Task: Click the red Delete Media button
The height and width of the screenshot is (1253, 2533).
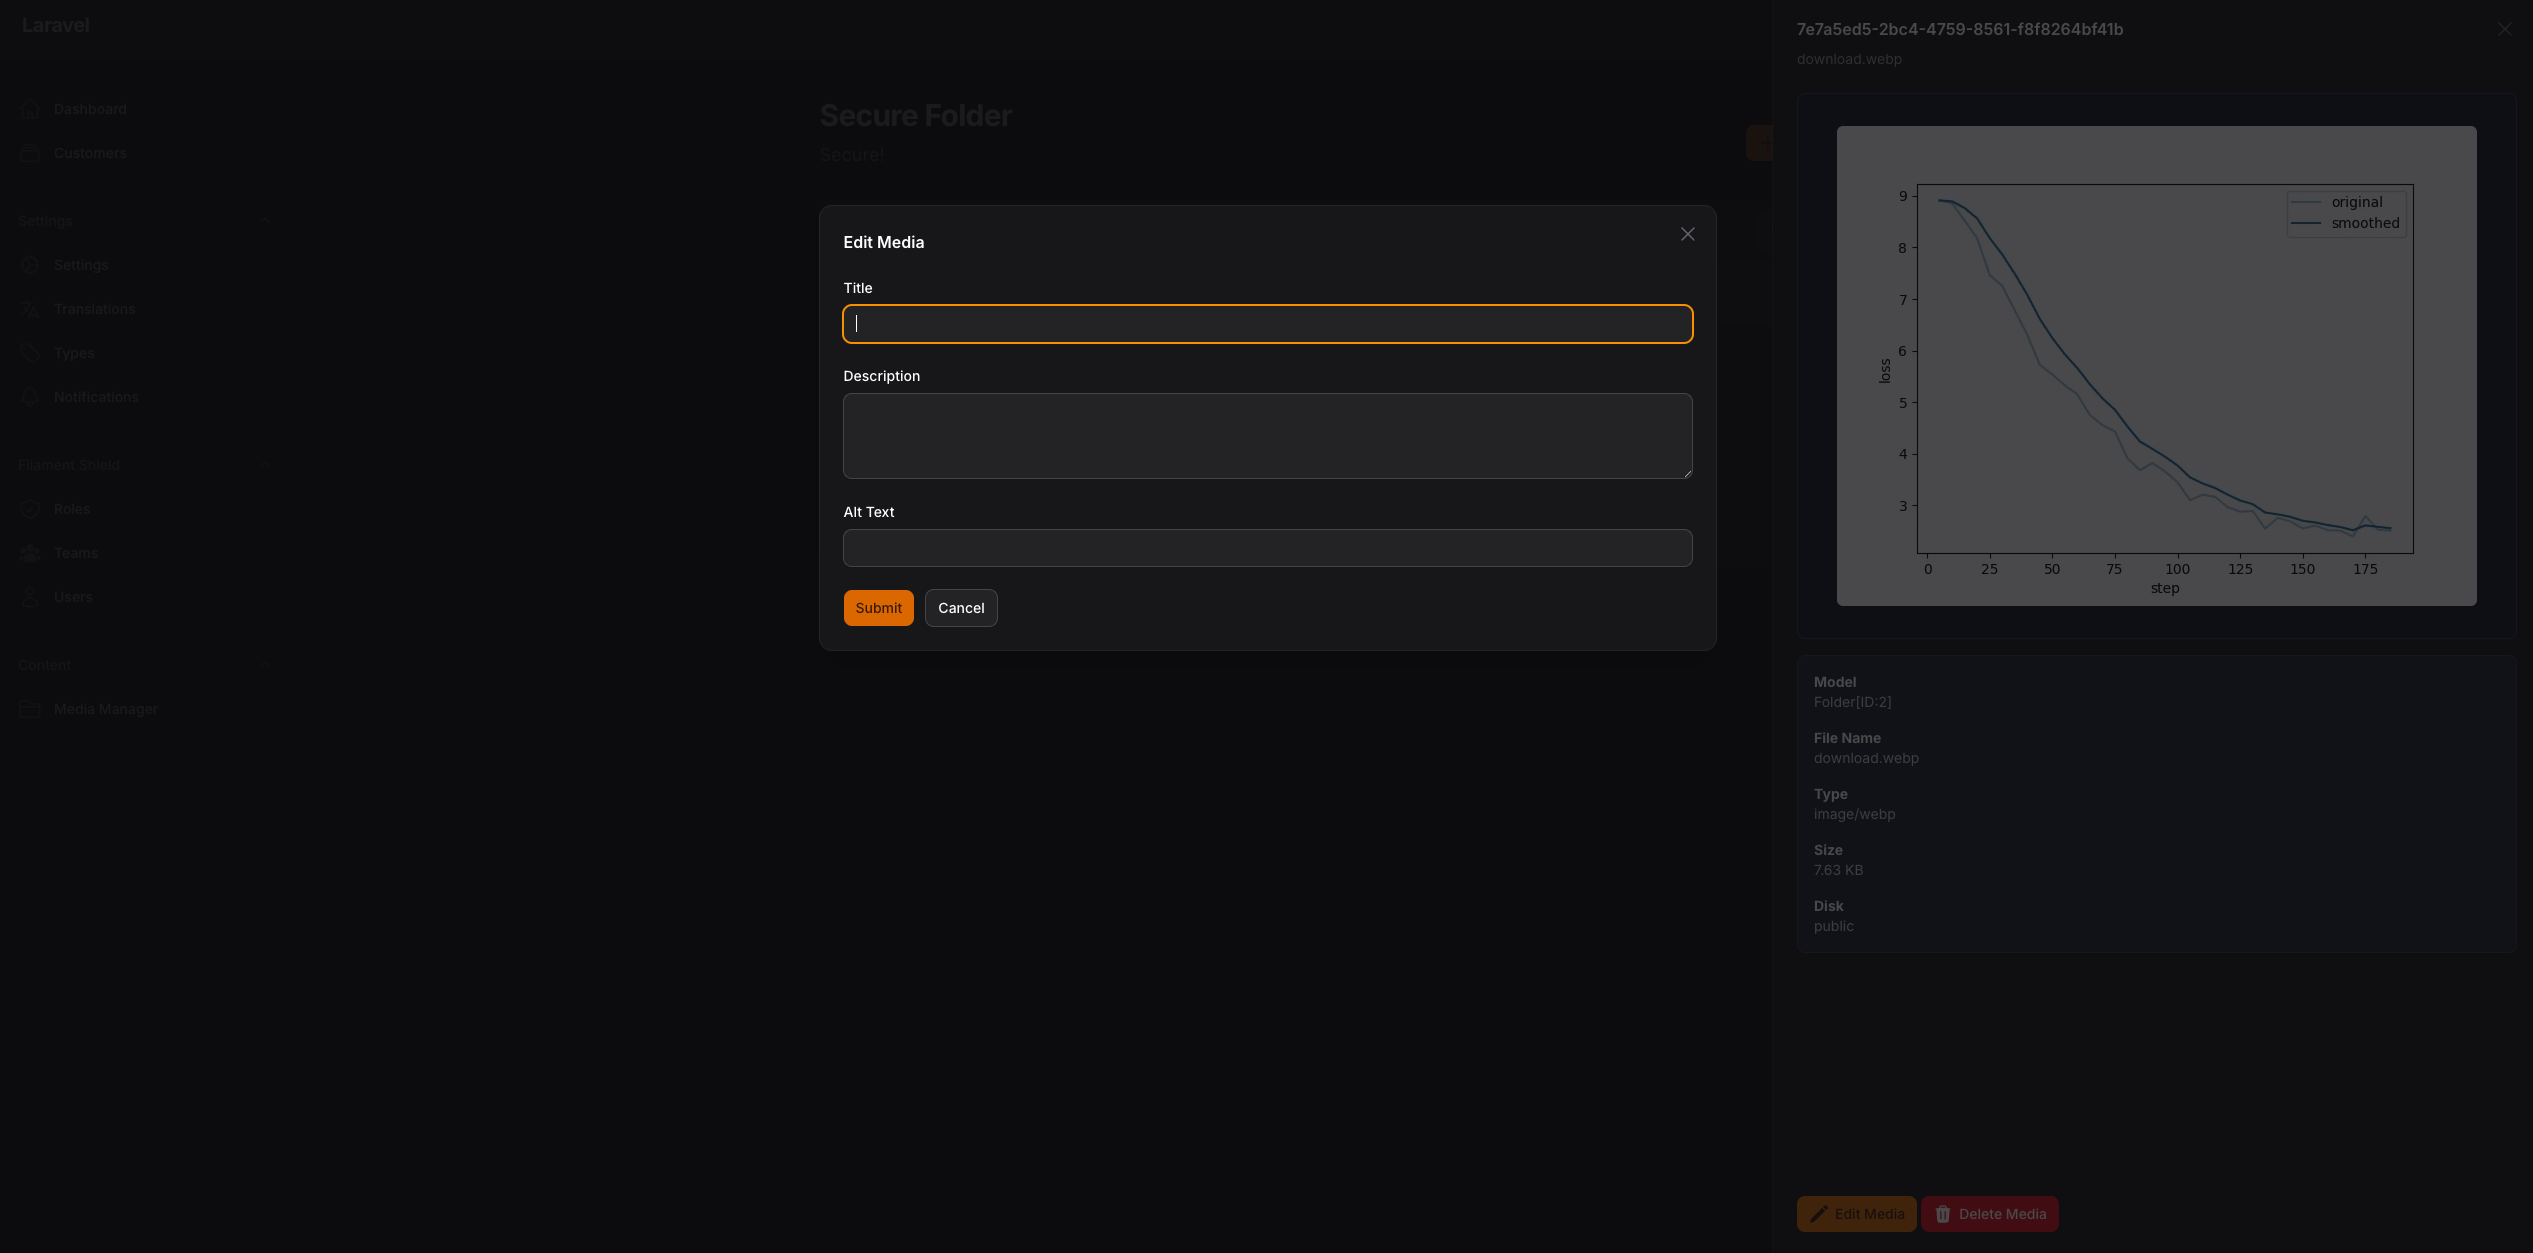Action: (x=1989, y=1214)
